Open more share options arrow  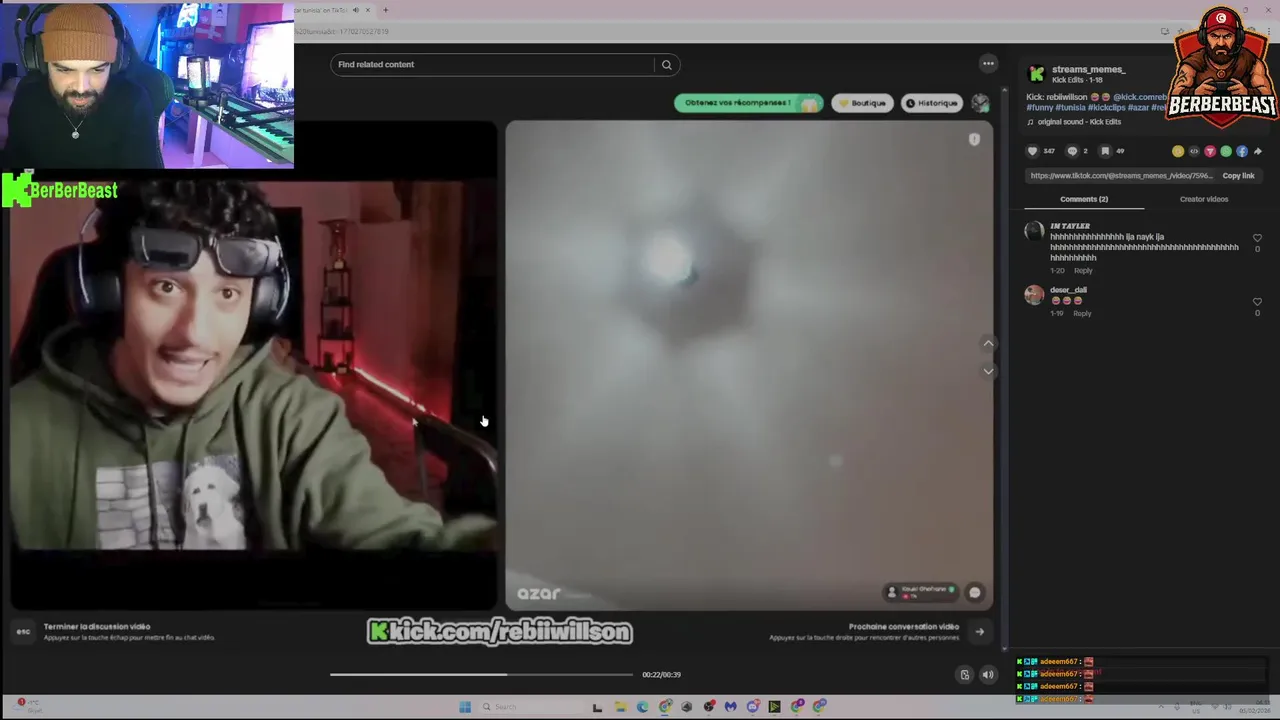1258,151
